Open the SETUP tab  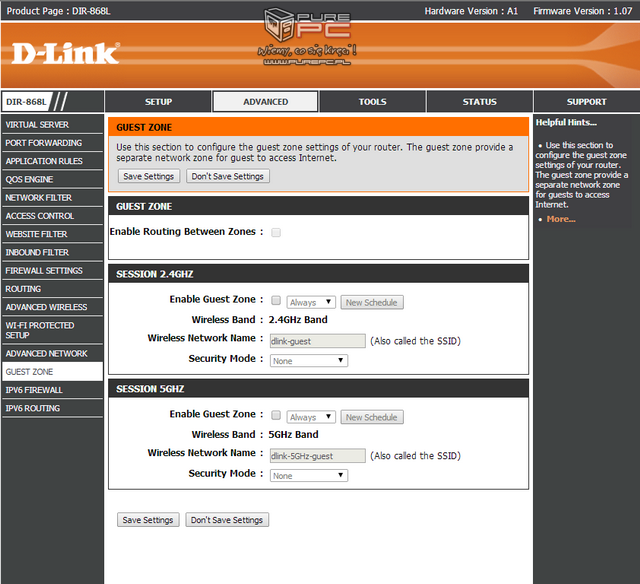tap(158, 102)
